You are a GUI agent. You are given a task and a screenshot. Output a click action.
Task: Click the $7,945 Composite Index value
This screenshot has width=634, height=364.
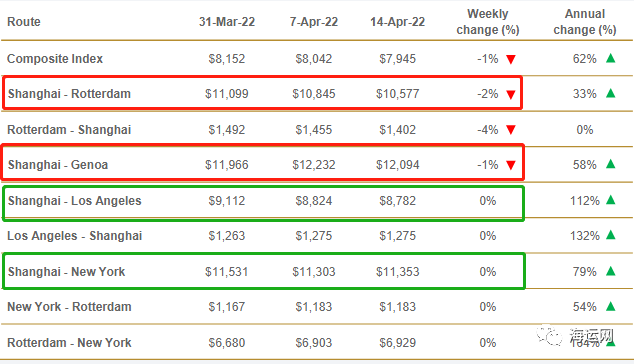pyautogui.click(x=397, y=59)
